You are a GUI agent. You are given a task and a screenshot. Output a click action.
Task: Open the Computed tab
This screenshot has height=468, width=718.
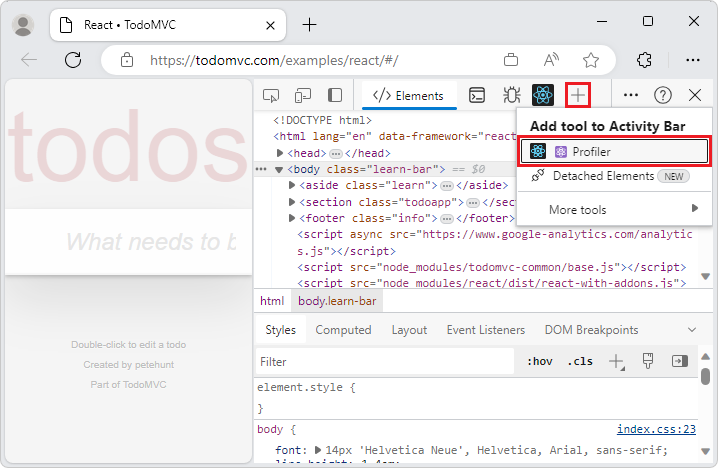[x=343, y=330]
